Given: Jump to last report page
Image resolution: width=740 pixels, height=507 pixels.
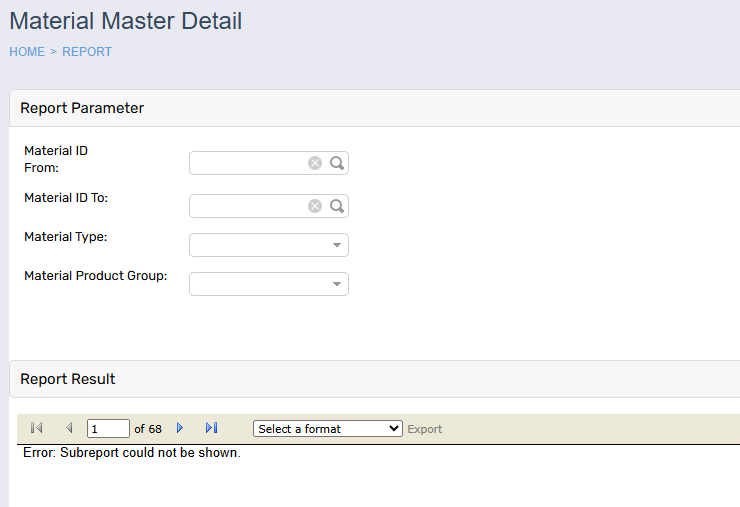Looking at the screenshot, I should click(211, 428).
